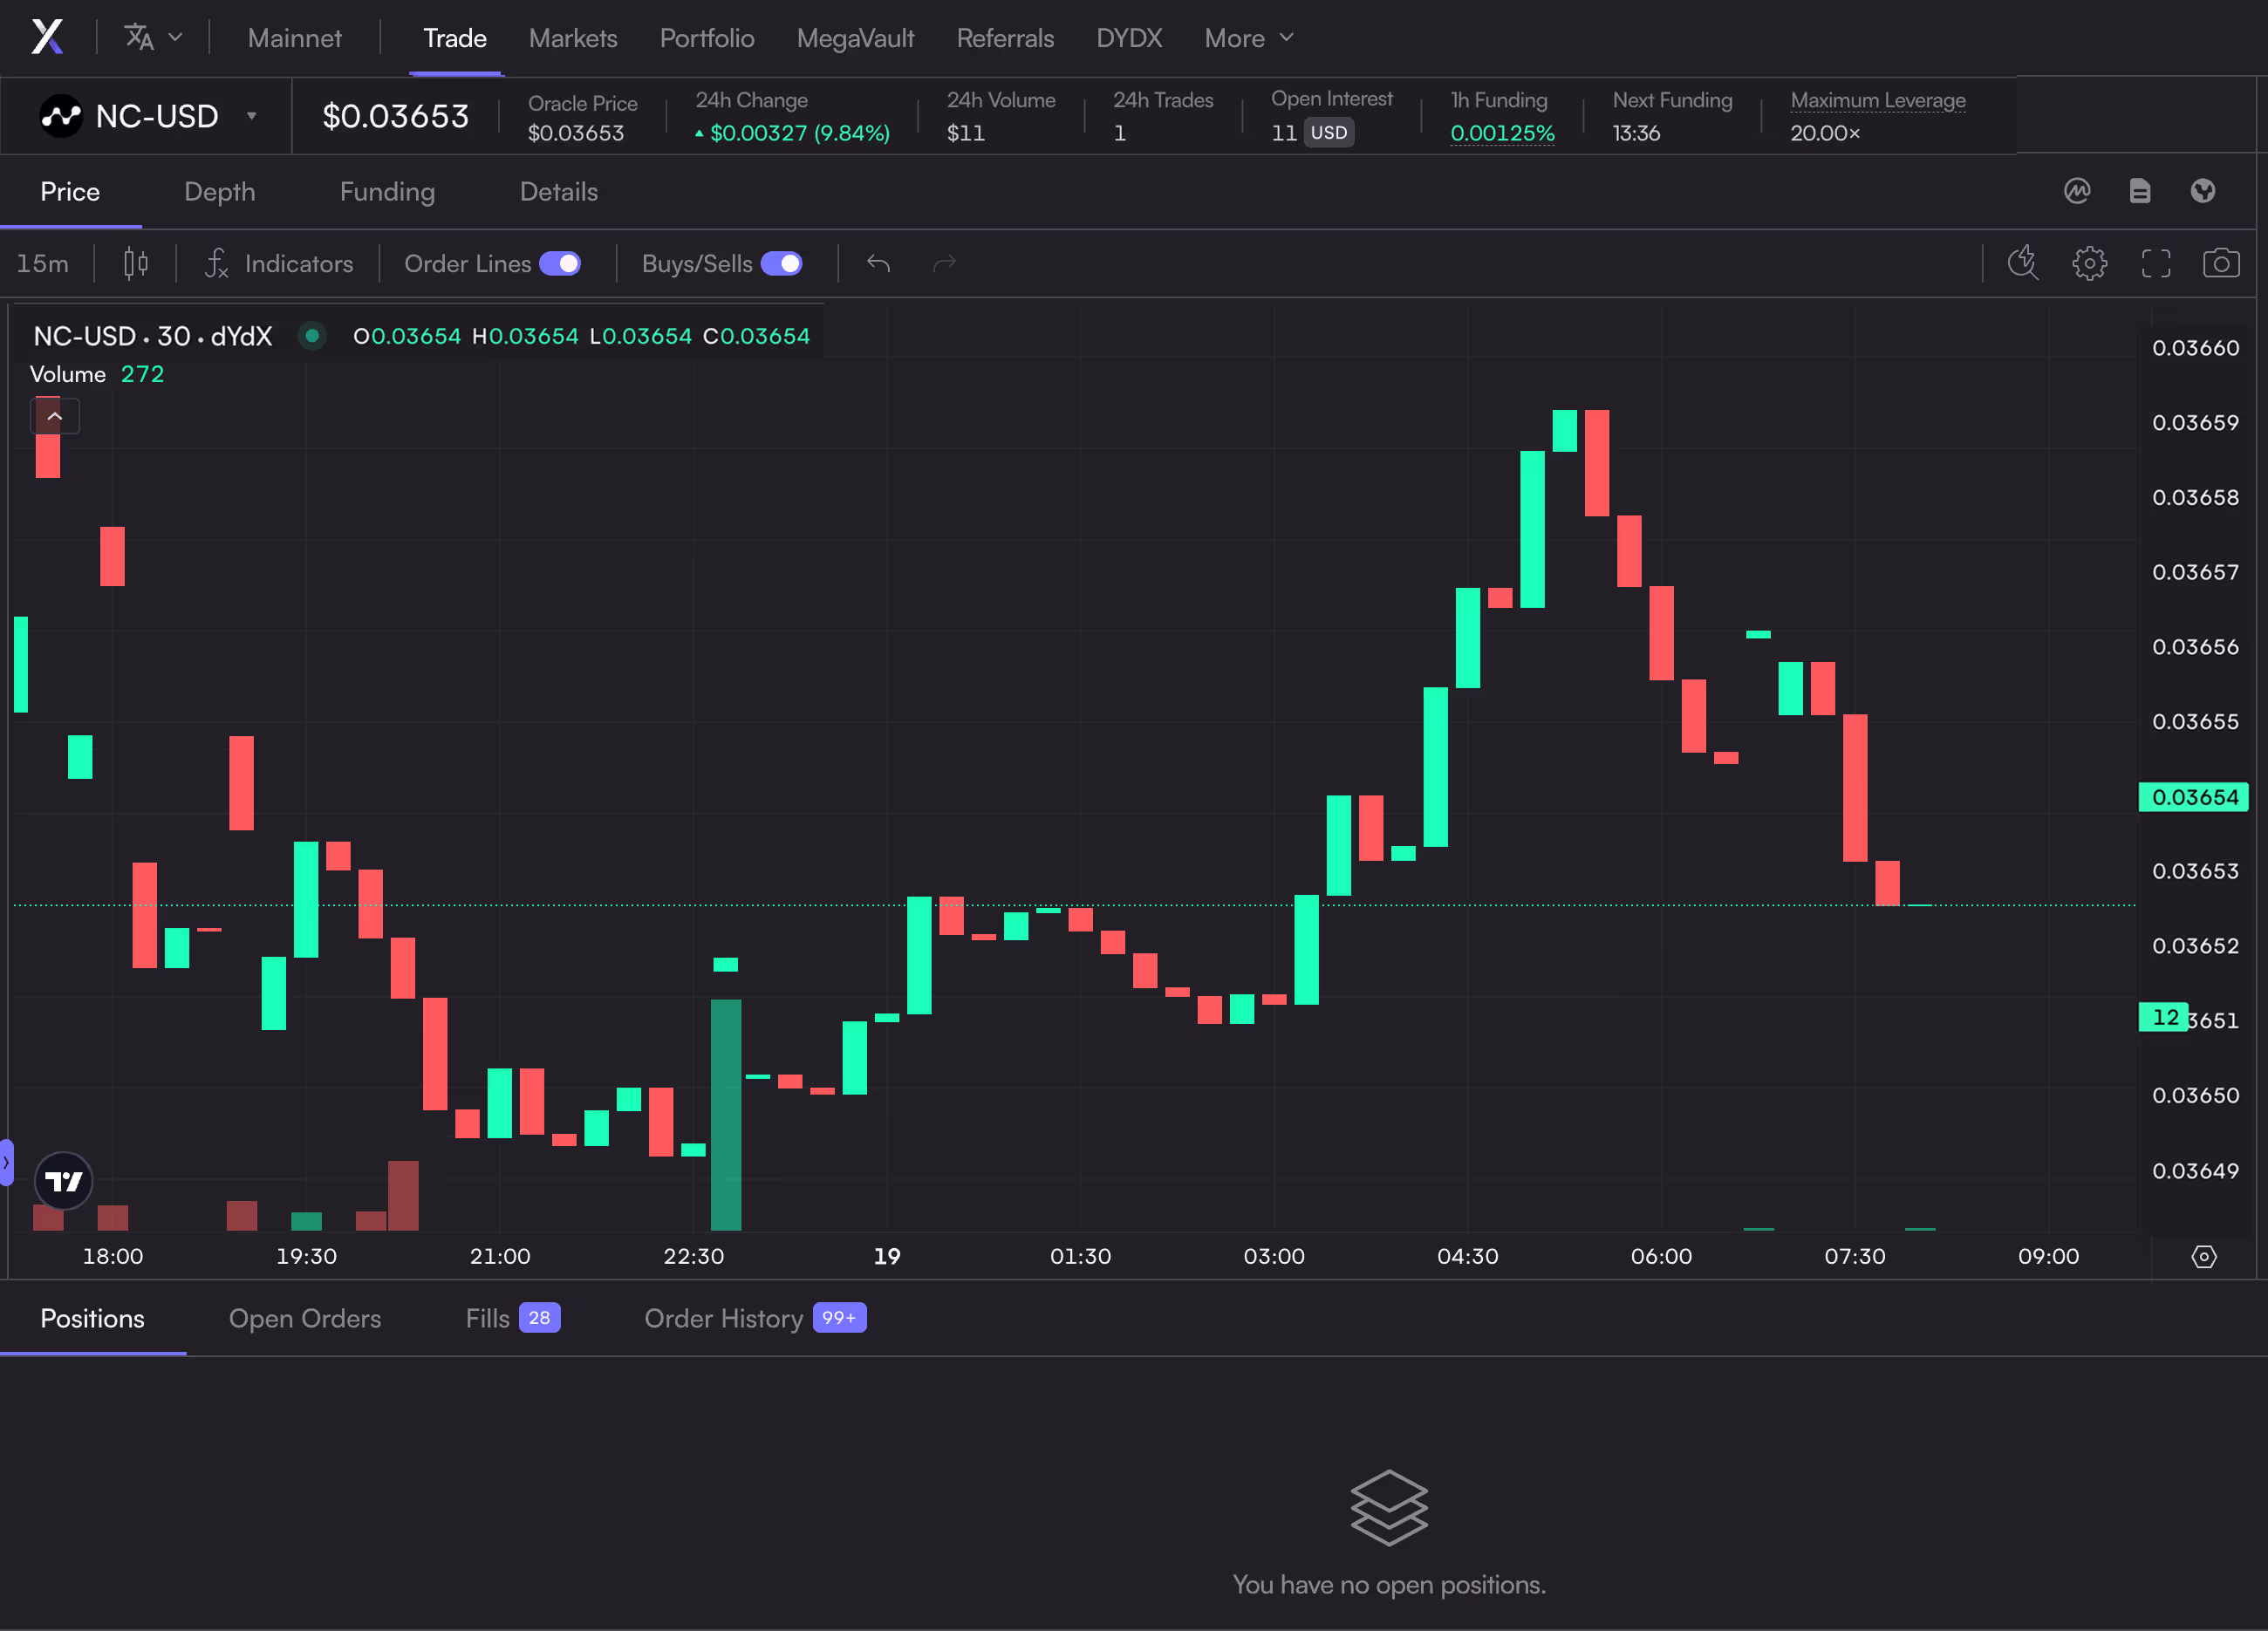This screenshot has height=1631, width=2268.
Task: Click the Volume 272 indicator legend
Action: coord(97,374)
